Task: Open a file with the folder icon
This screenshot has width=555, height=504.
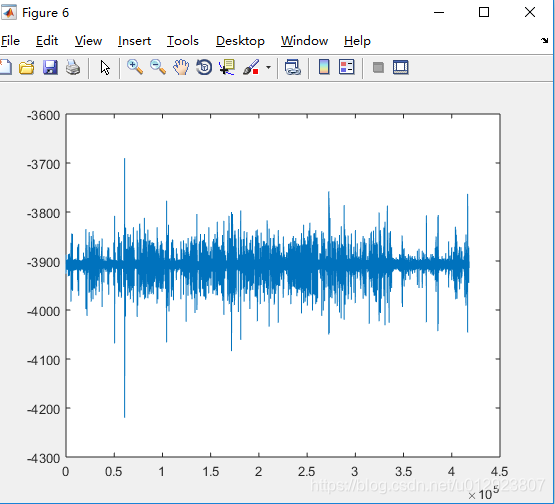Action: pyautogui.click(x=27, y=67)
